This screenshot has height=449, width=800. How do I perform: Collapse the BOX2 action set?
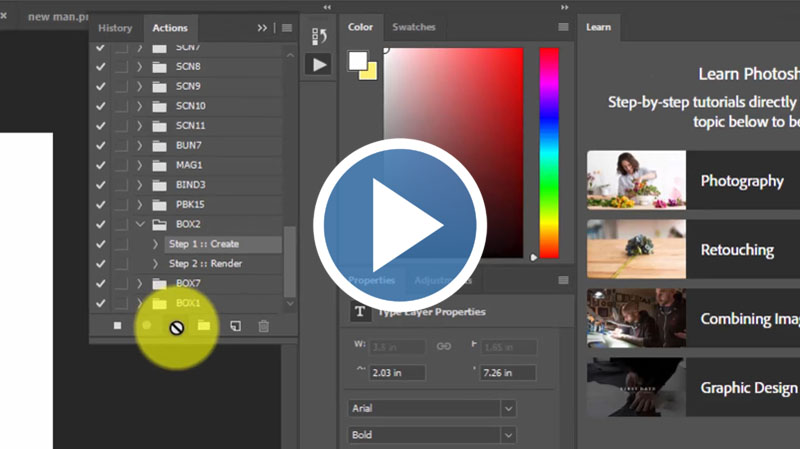click(x=140, y=224)
